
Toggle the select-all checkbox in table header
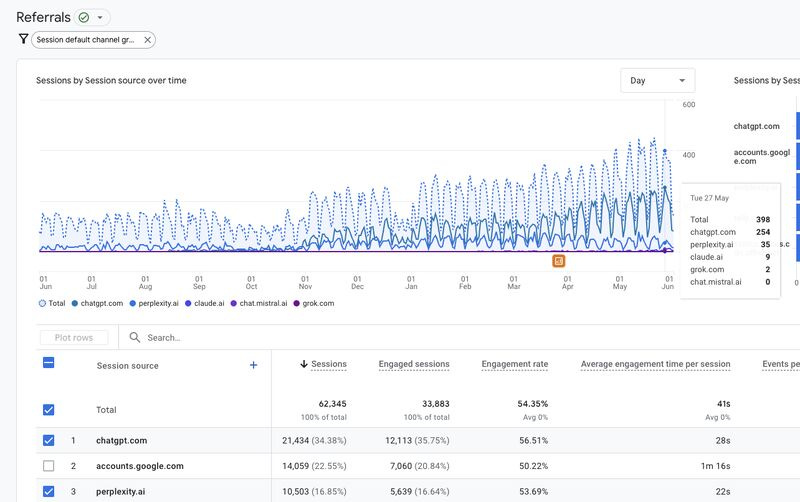pyautogui.click(x=48, y=363)
